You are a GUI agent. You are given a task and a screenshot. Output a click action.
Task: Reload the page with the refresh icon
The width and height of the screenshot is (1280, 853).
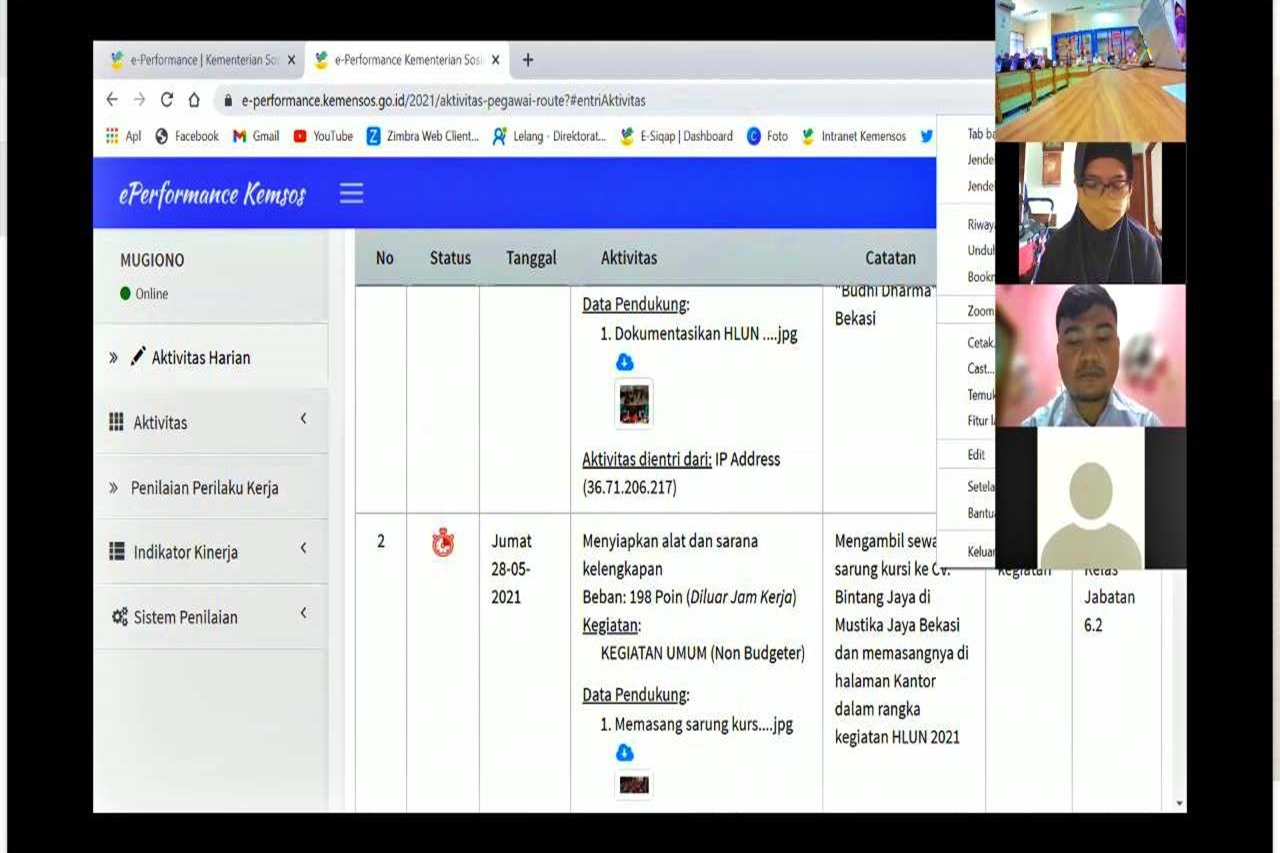click(x=167, y=100)
